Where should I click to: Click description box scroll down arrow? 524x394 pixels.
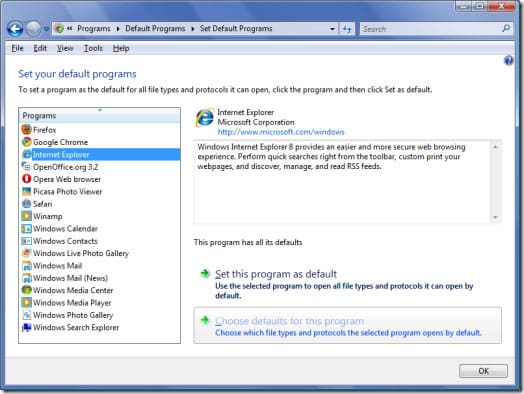pyautogui.click(x=495, y=218)
